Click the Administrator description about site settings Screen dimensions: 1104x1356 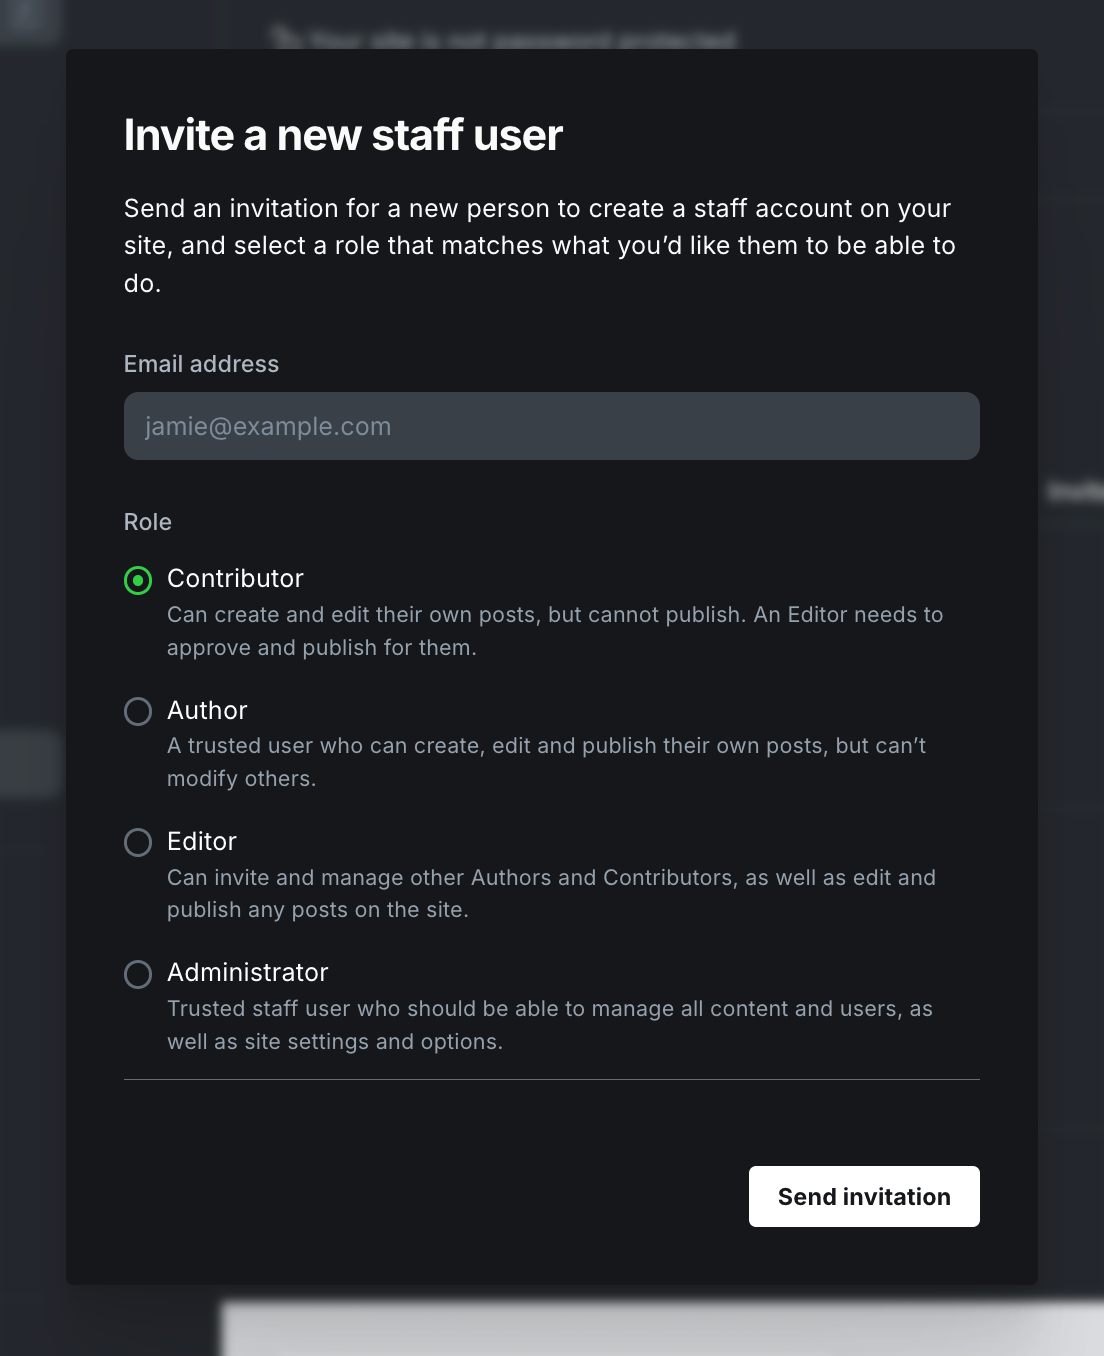[x=549, y=1025]
